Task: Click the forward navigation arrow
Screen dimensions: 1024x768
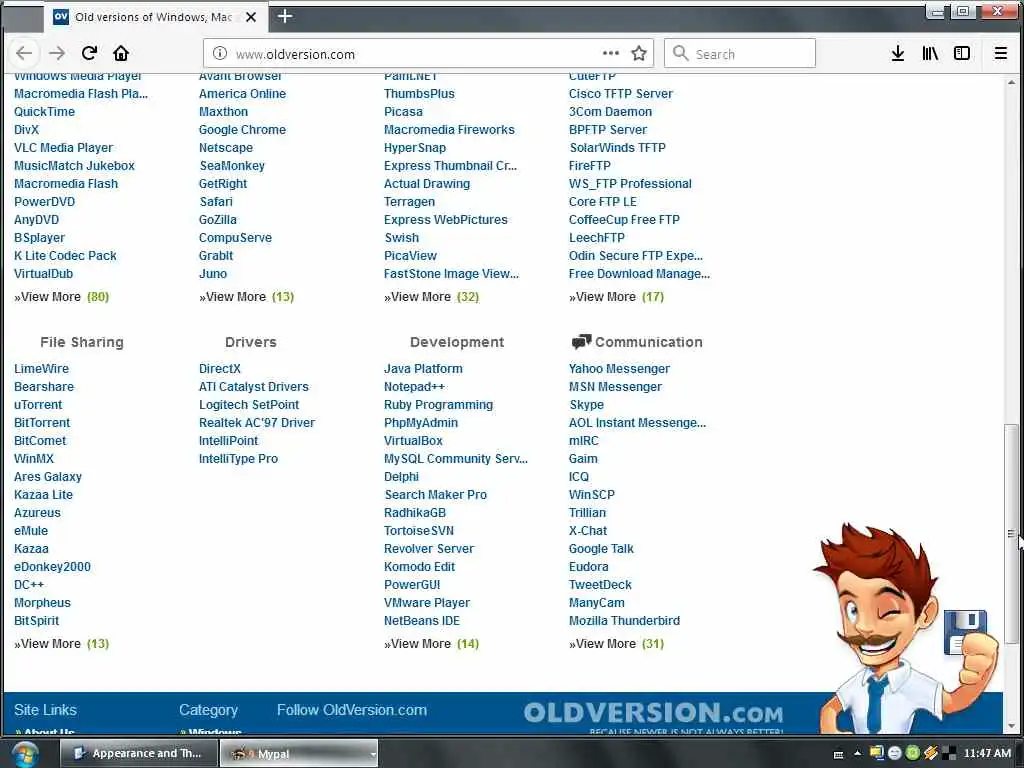Action: [x=57, y=54]
